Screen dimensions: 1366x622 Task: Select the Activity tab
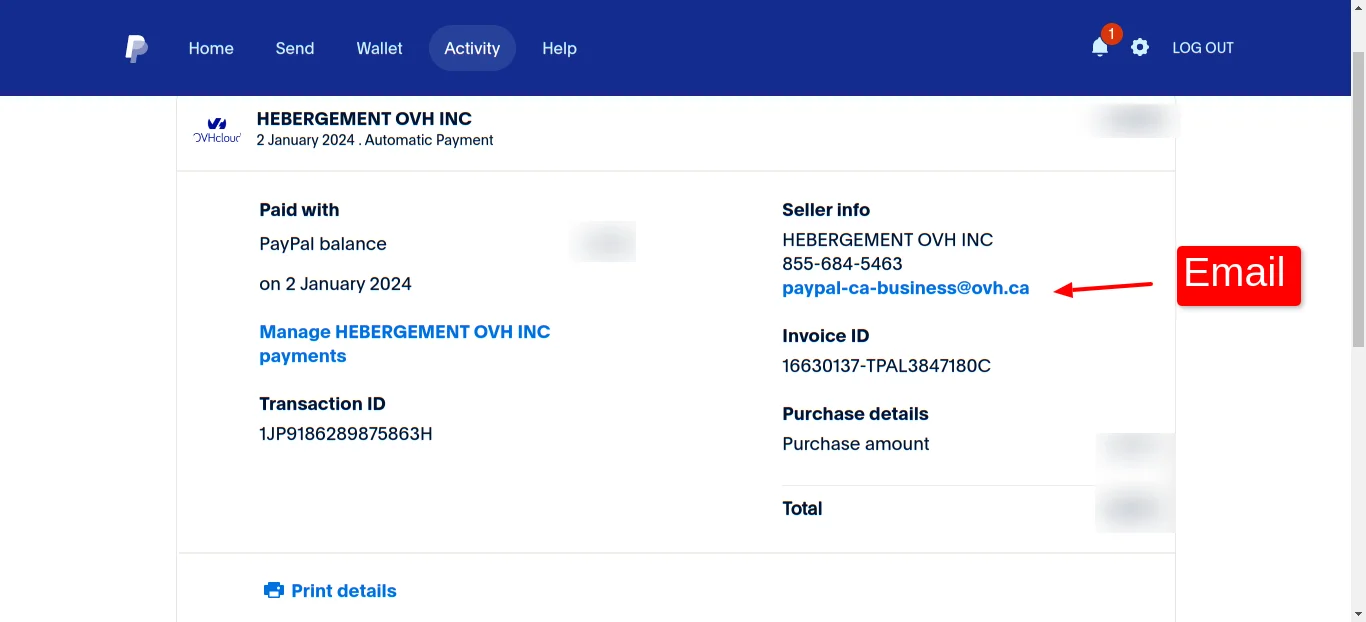472,48
